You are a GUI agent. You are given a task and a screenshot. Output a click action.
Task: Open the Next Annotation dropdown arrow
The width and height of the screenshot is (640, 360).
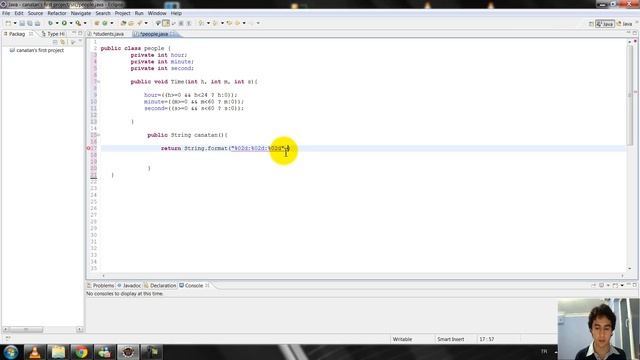pyautogui.click(x=208, y=23)
